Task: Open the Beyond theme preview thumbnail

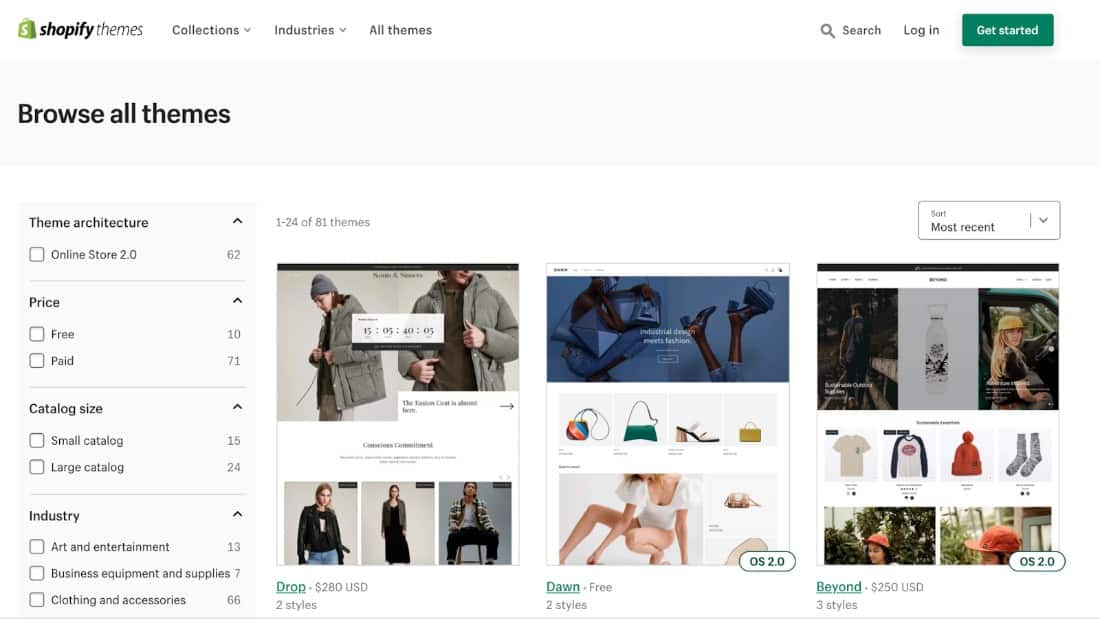Action: click(937, 414)
